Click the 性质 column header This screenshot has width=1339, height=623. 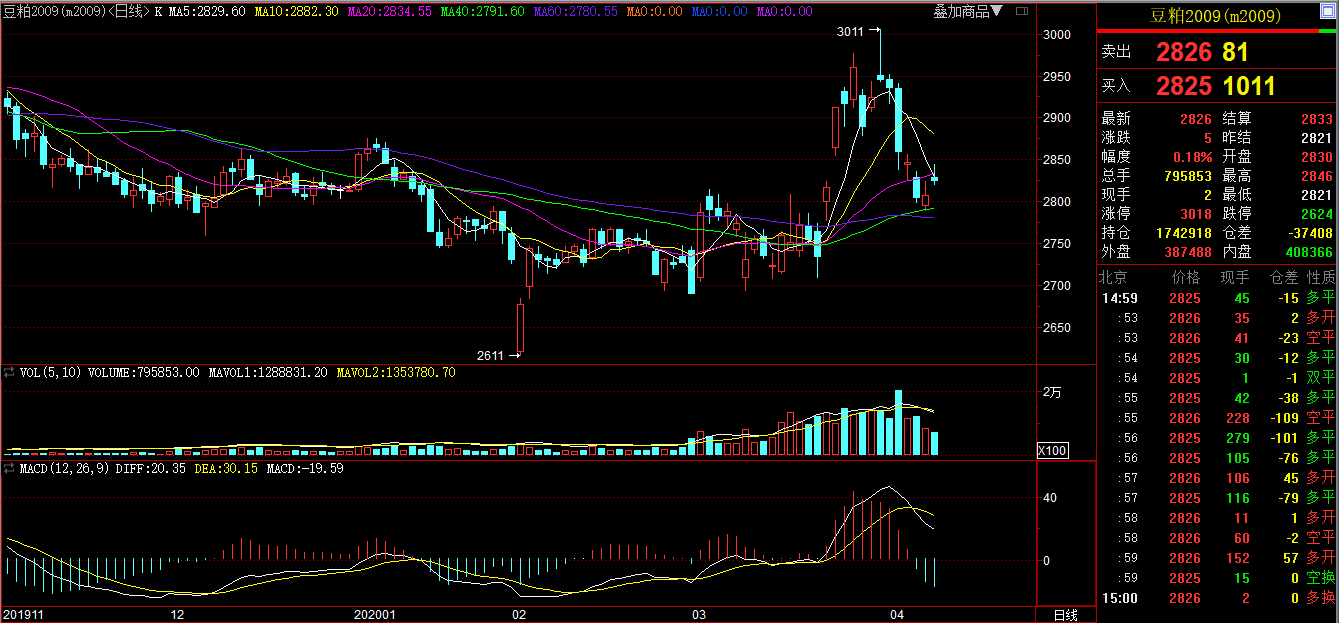(x=1321, y=277)
